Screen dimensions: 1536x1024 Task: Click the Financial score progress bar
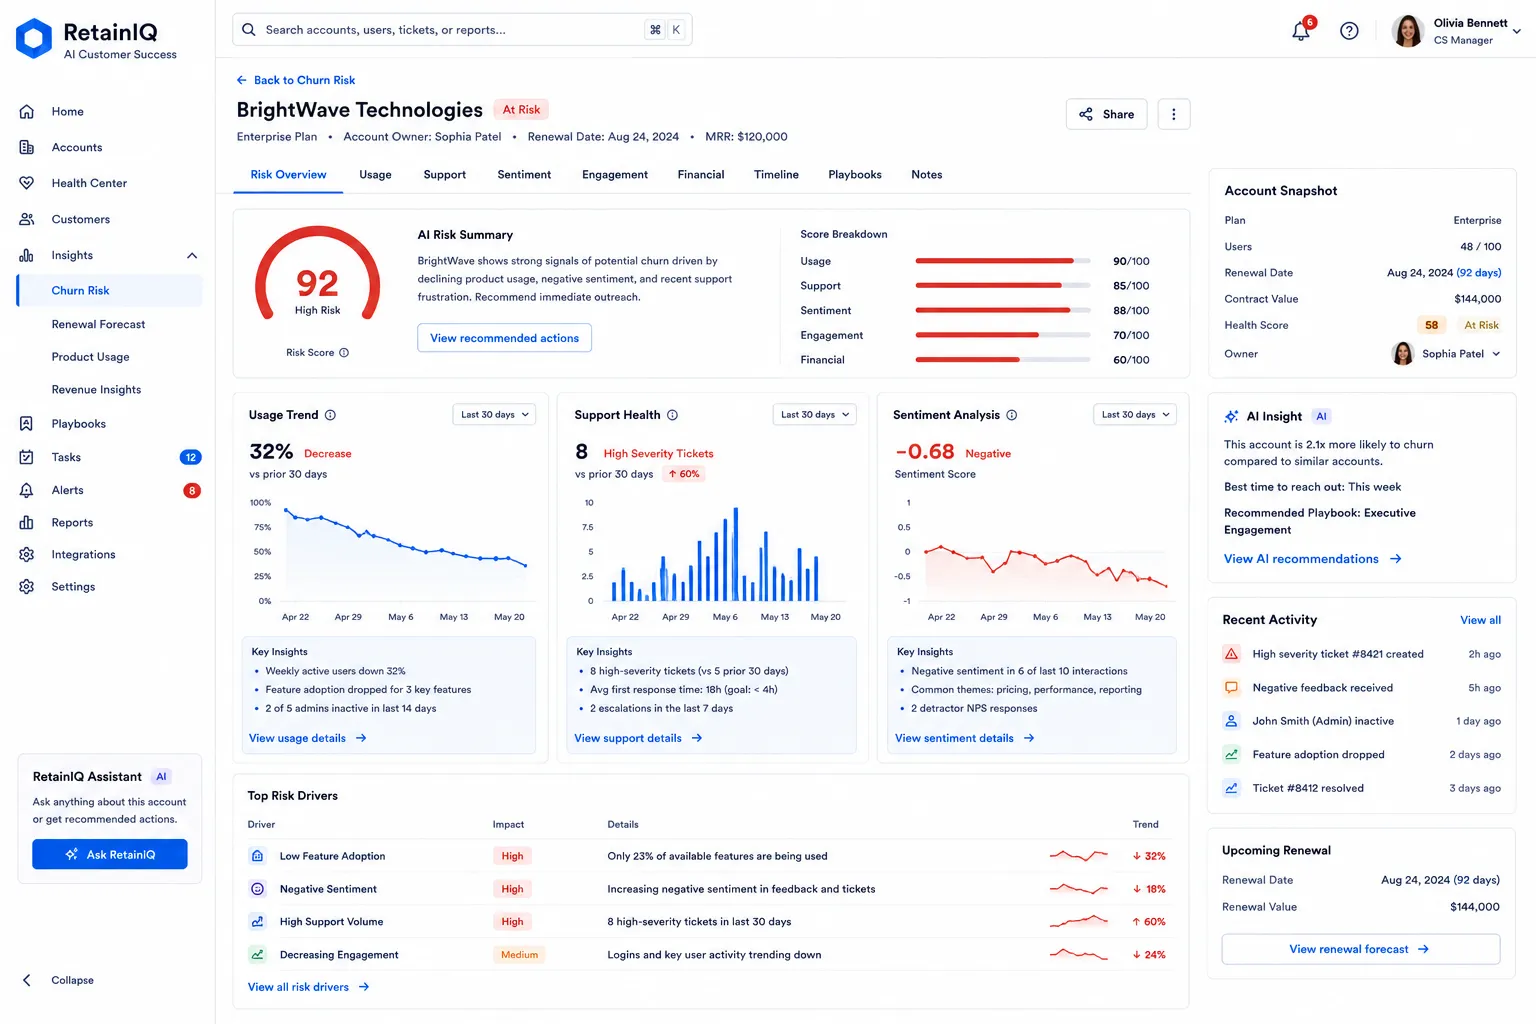[1003, 360]
